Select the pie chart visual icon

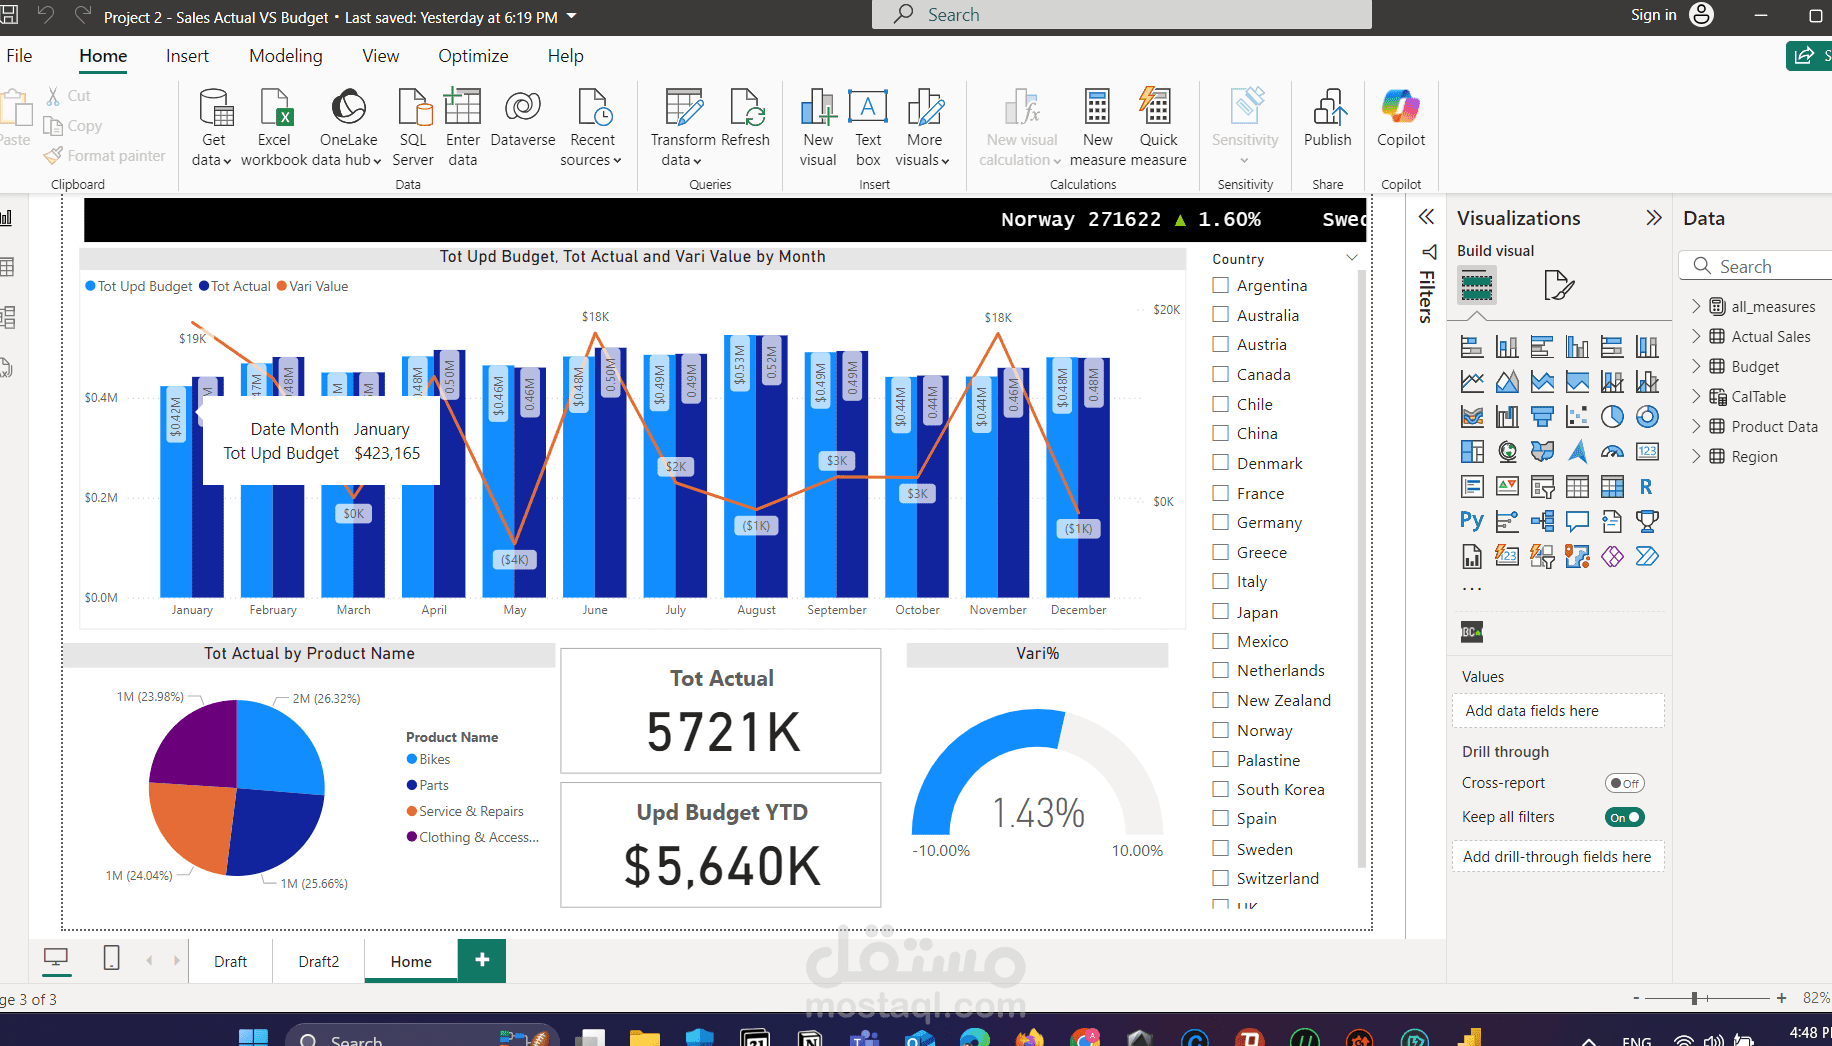[1612, 416]
